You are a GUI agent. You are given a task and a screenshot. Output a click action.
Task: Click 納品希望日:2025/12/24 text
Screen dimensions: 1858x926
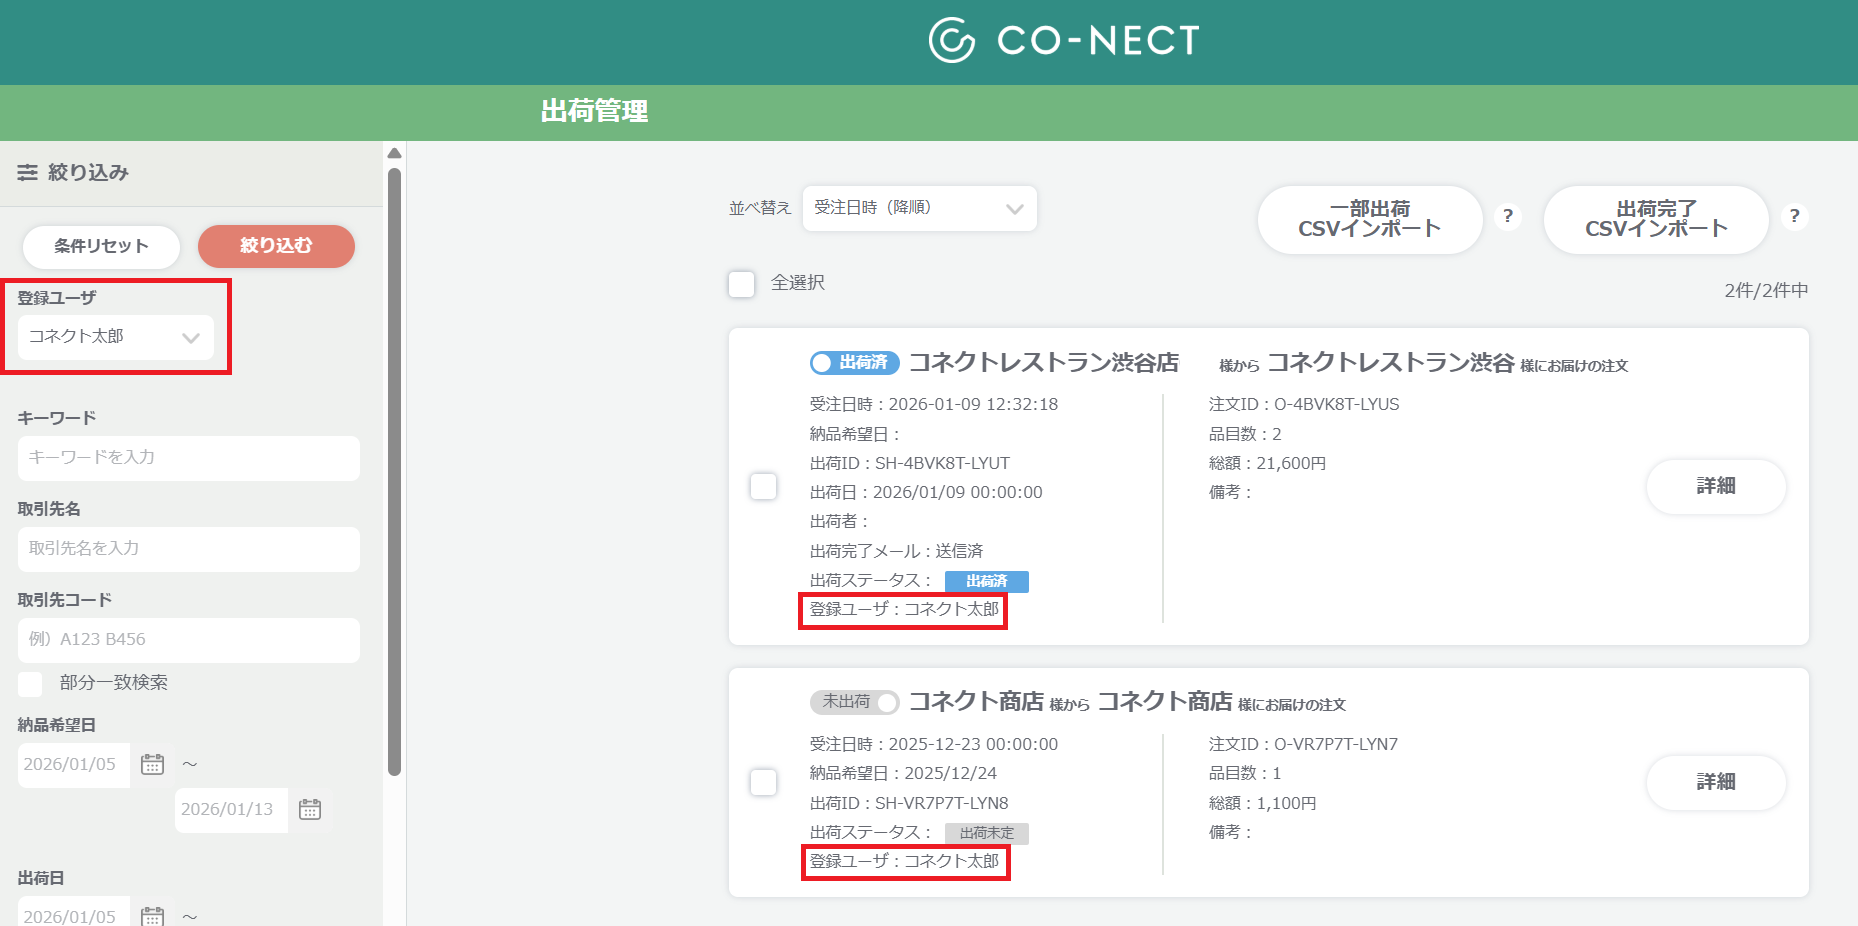(x=903, y=773)
